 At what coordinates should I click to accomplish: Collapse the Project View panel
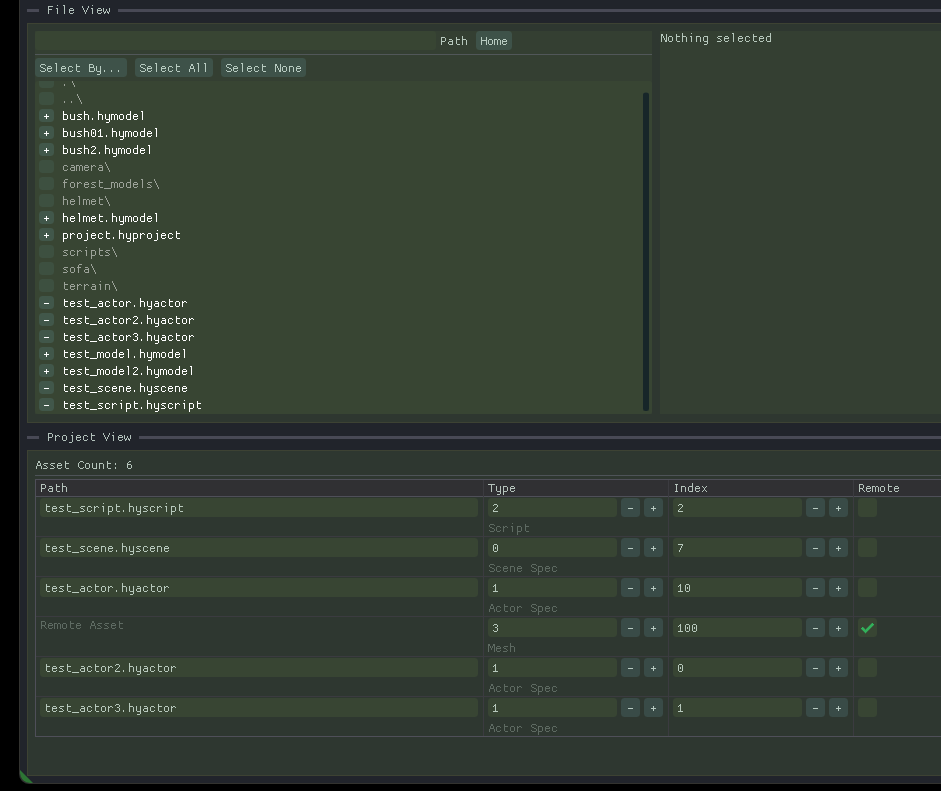(x=33, y=437)
